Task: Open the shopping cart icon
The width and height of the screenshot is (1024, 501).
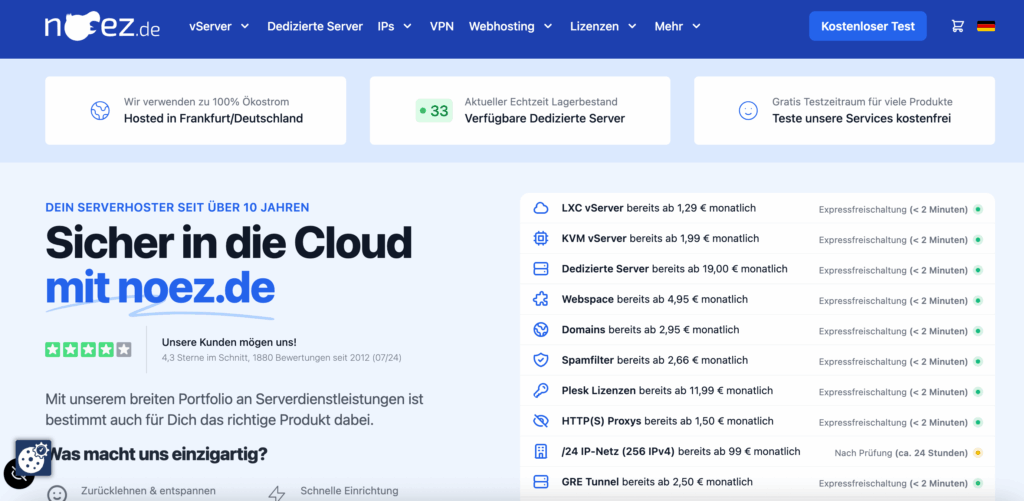Action: point(957,26)
